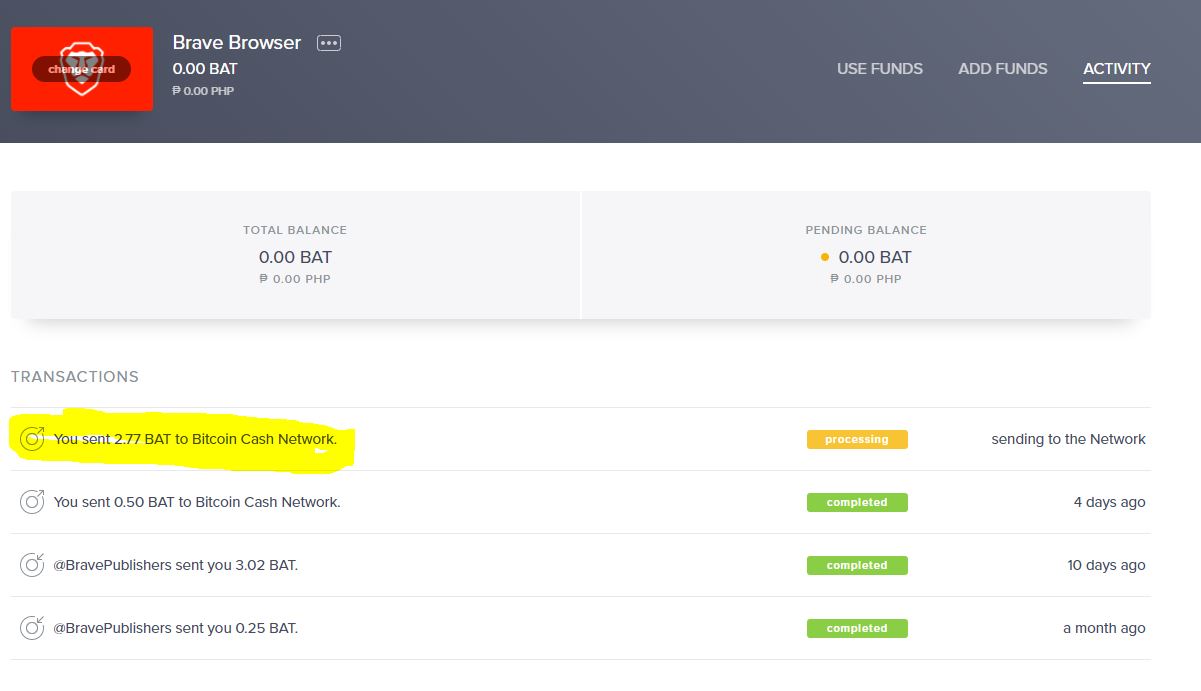
Task: Click the sent icon for 2.77 BAT transaction
Action: (33, 438)
